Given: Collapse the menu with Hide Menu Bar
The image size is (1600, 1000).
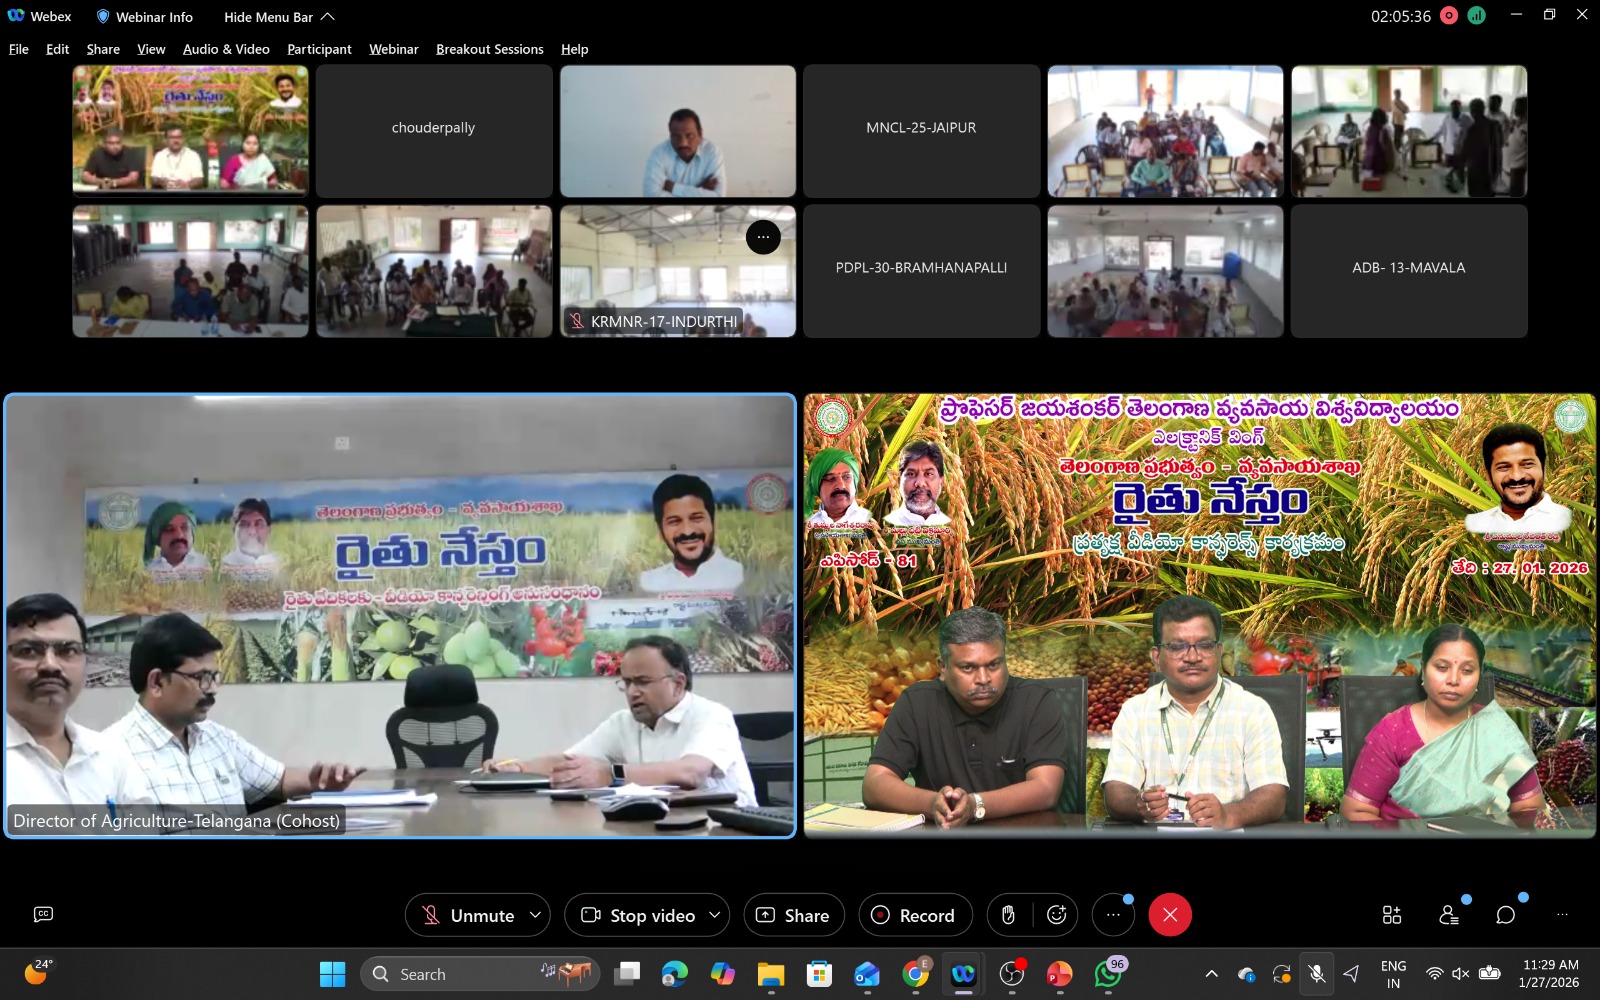Looking at the screenshot, I should [278, 17].
